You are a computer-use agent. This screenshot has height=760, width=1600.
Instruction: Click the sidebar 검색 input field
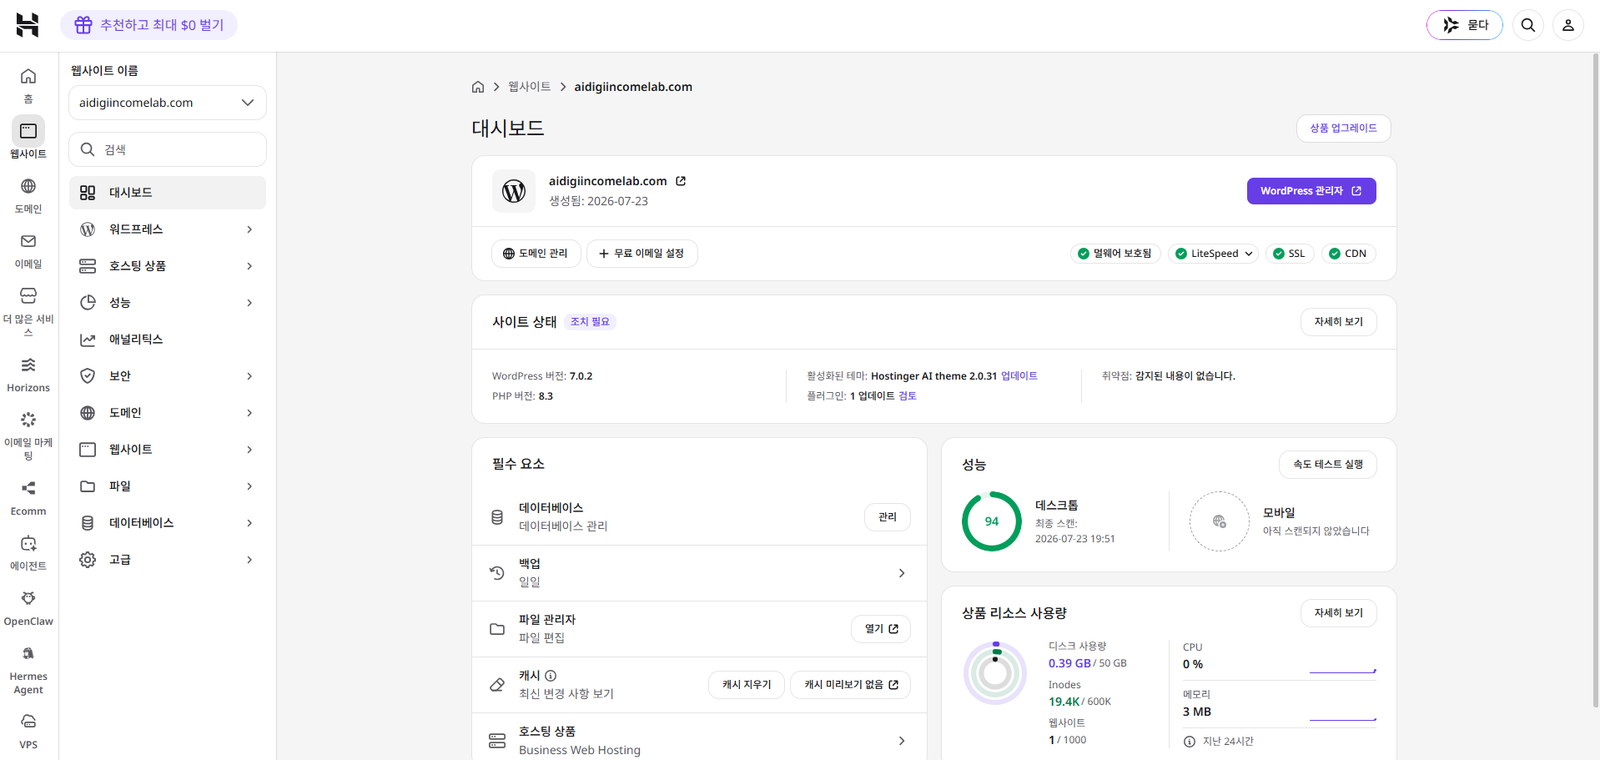click(167, 150)
